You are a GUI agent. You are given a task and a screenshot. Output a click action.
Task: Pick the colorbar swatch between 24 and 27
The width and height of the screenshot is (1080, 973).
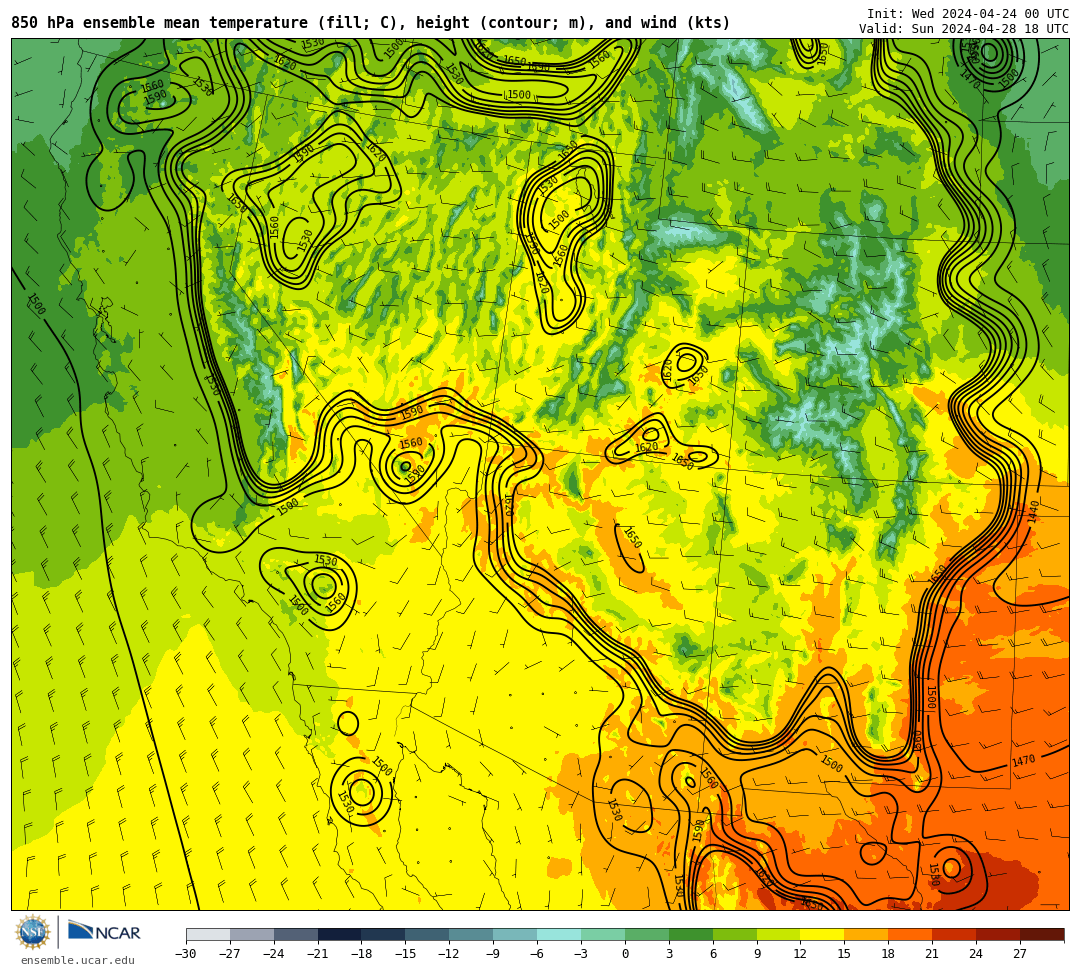tap(999, 934)
